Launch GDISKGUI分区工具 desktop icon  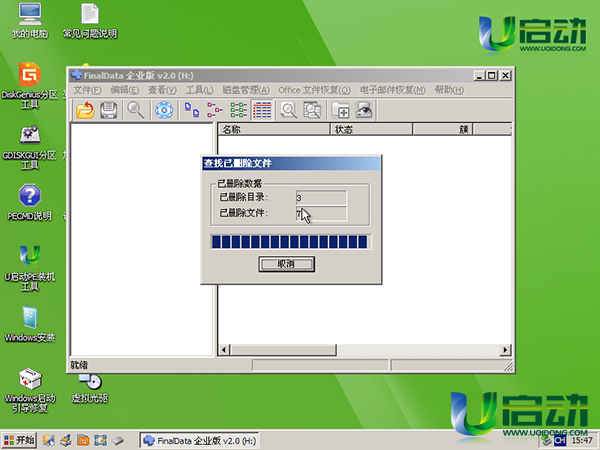click(x=29, y=147)
